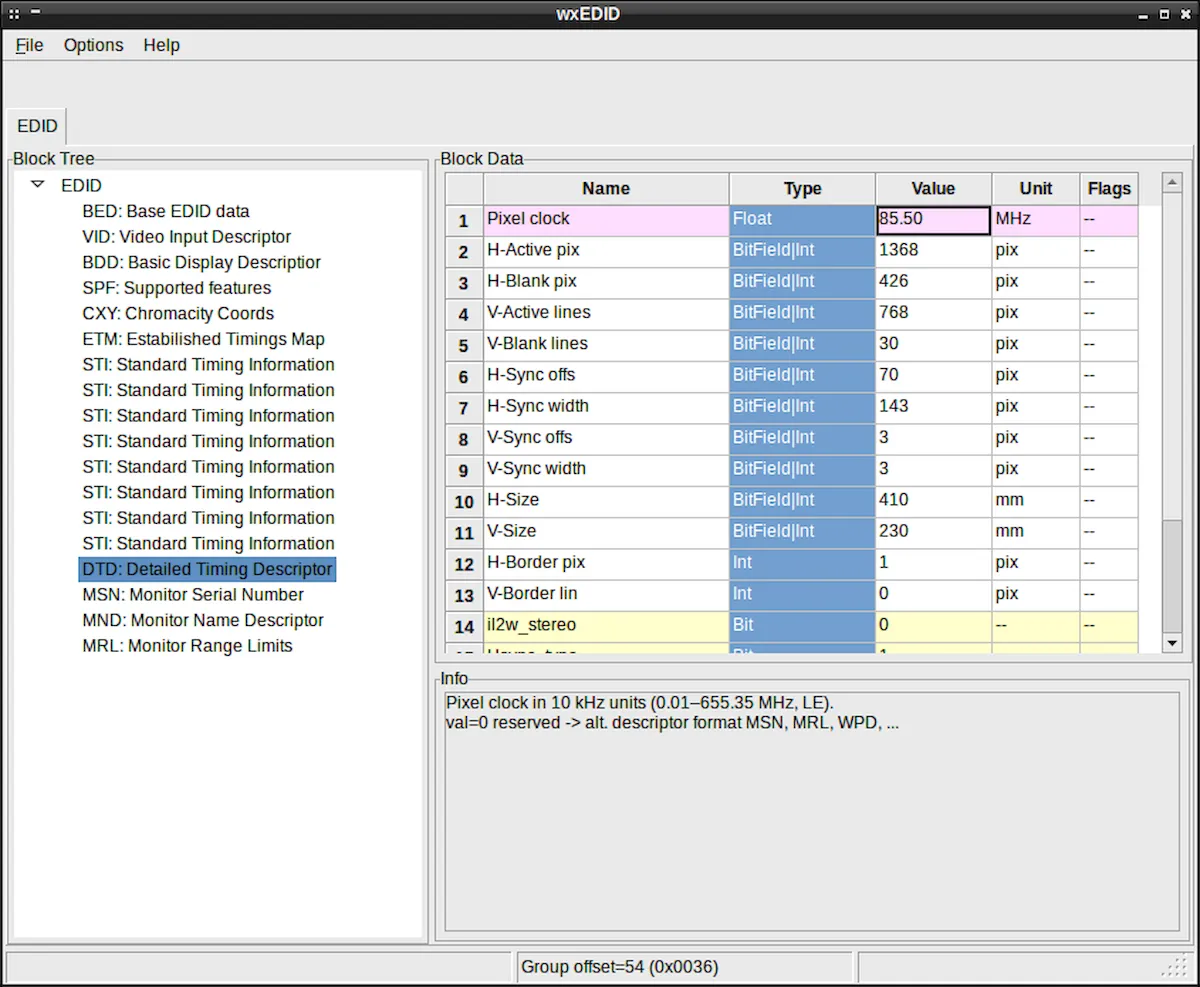Click the Block Data vertical scrollbar thumb
Image resolution: width=1200 pixels, height=987 pixels.
1172,576
